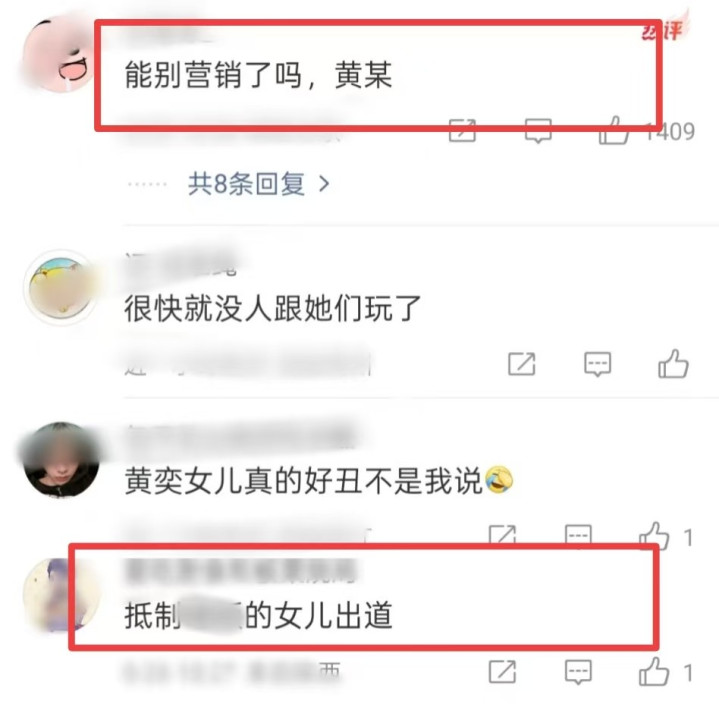Viewport: 719px width, 704px height.
Task: Open the purple-toned avatar of last commenter
Action: point(61,595)
